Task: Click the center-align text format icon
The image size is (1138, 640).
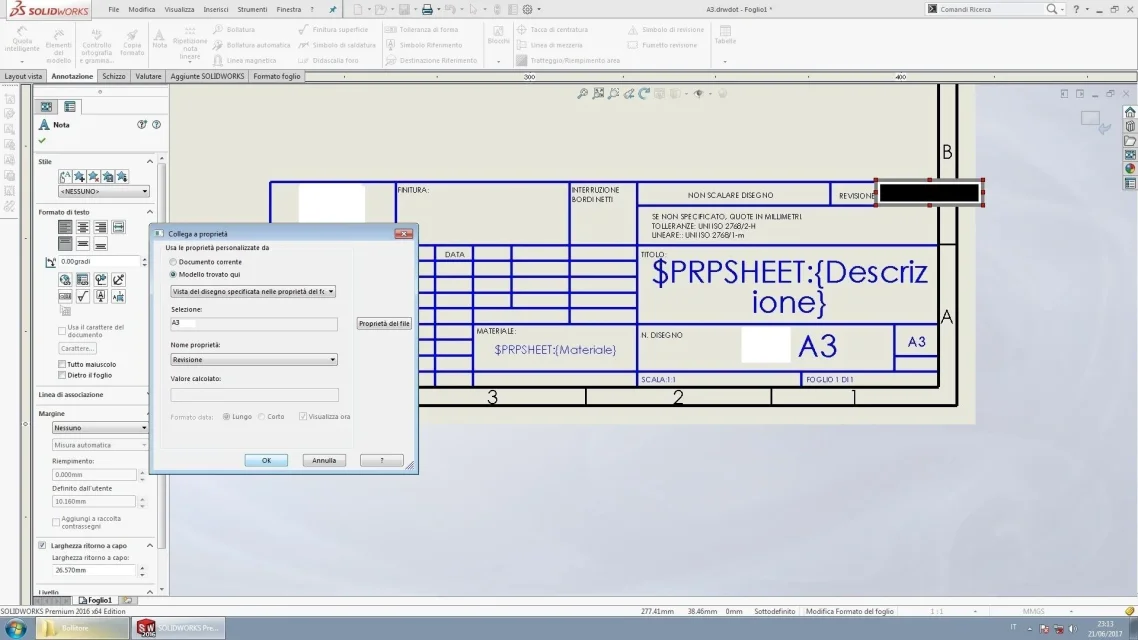Action: pos(83,227)
